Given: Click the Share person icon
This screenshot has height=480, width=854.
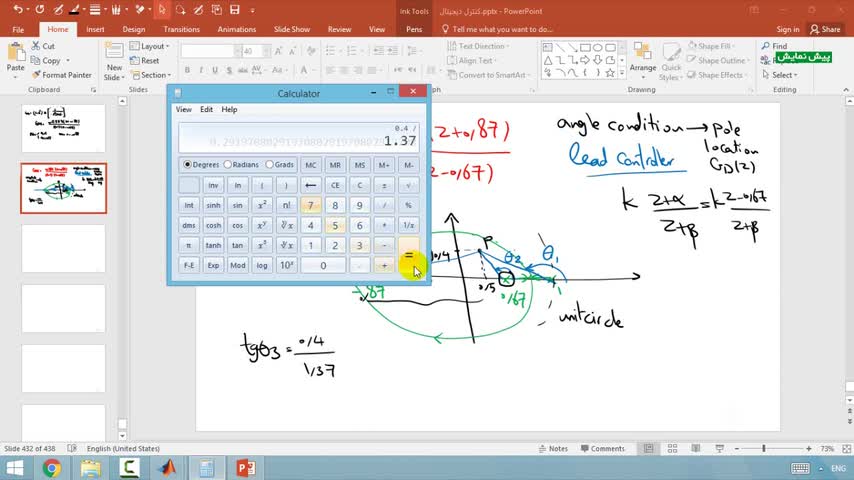Looking at the screenshot, I should 815,29.
